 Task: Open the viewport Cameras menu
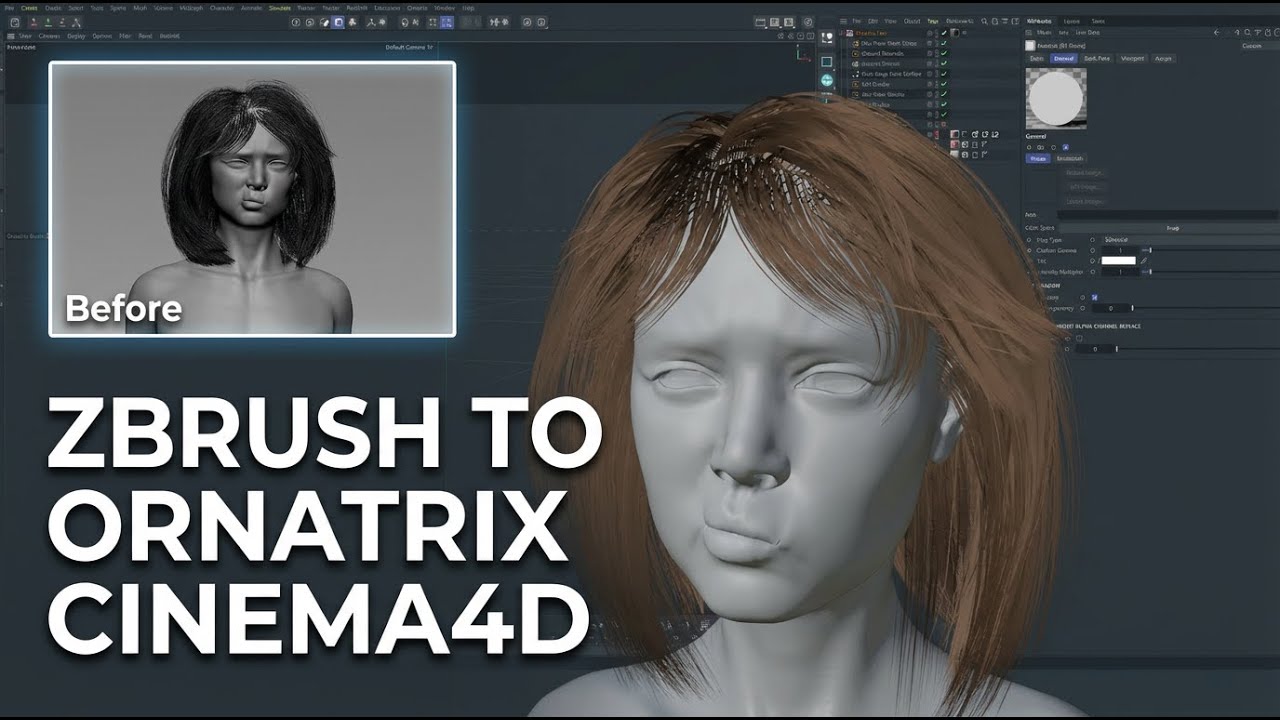pyautogui.click(x=49, y=36)
